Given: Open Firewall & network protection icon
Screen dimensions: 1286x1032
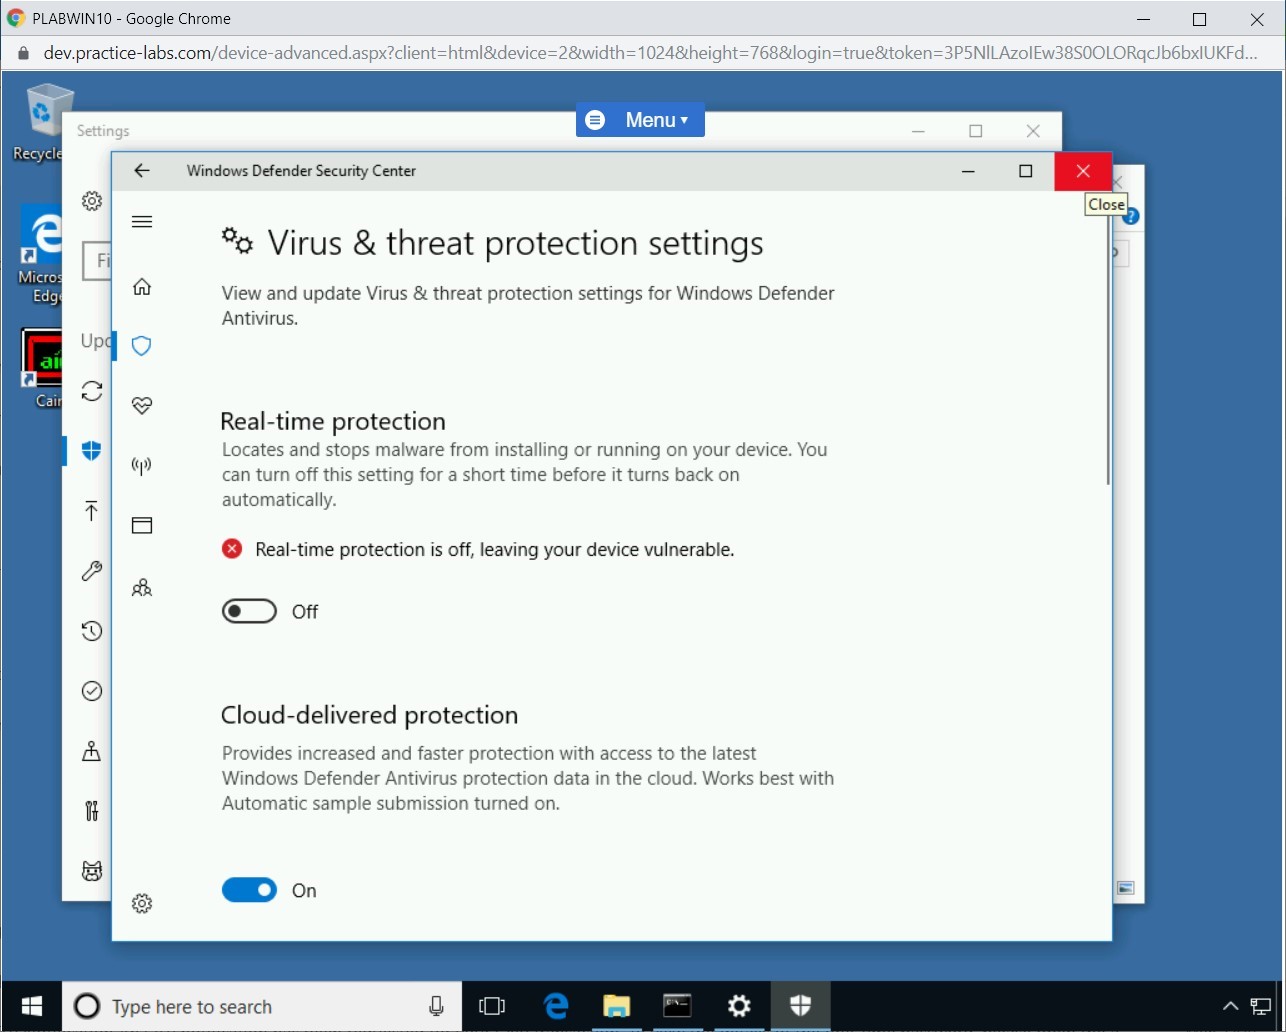Looking at the screenshot, I should pyautogui.click(x=142, y=466).
